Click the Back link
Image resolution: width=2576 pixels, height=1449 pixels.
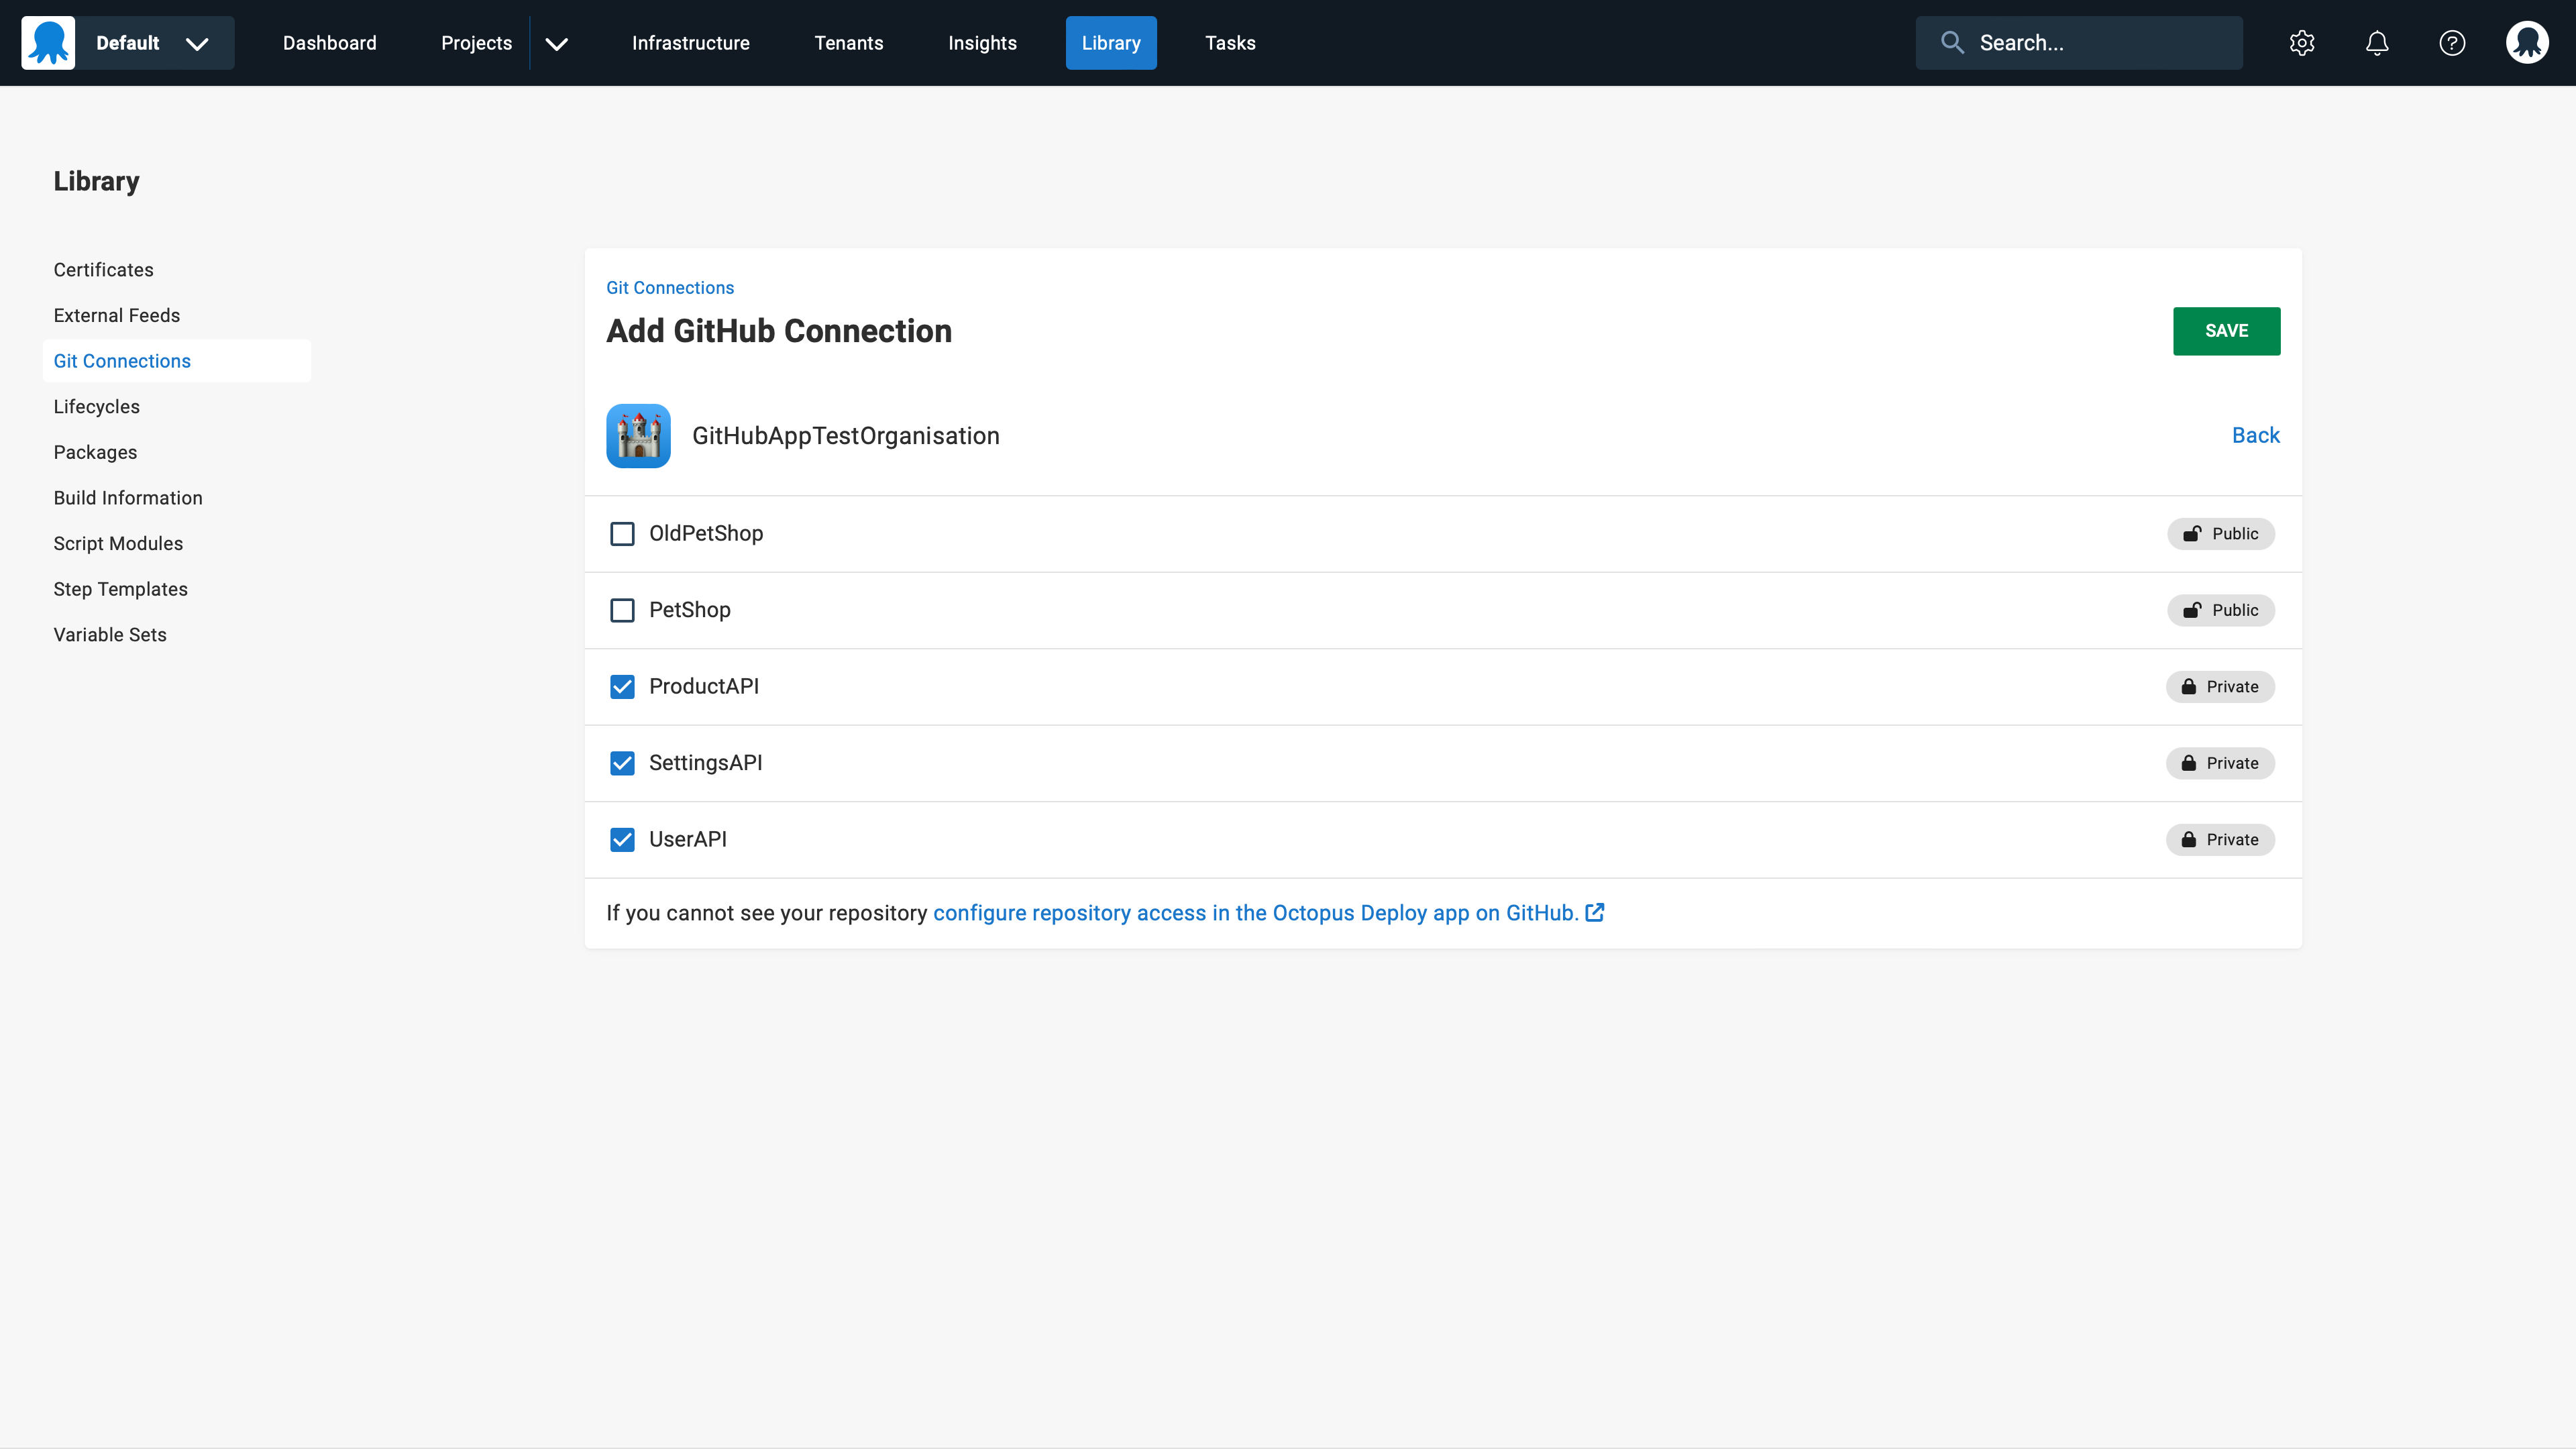[x=2256, y=435]
